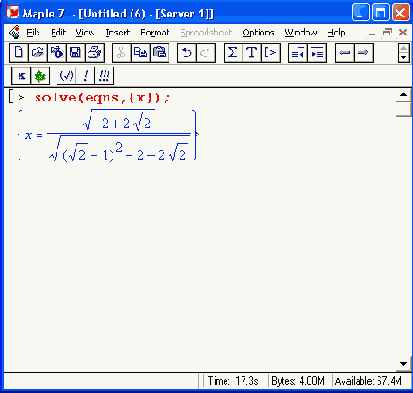This screenshot has height=393, width=413.
Task: Switch to text mode with T icon
Action: pyautogui.click(x=252, y=53)
